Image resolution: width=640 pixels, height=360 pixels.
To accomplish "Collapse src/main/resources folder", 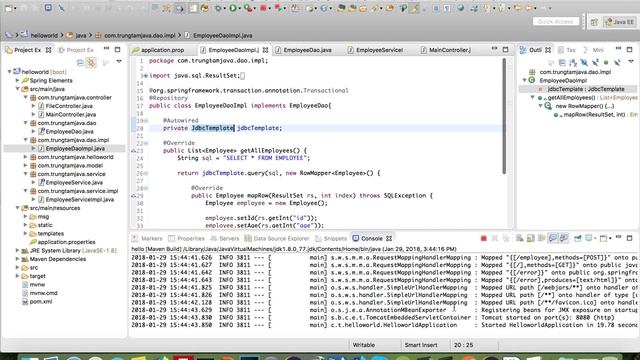I will 18,208.
